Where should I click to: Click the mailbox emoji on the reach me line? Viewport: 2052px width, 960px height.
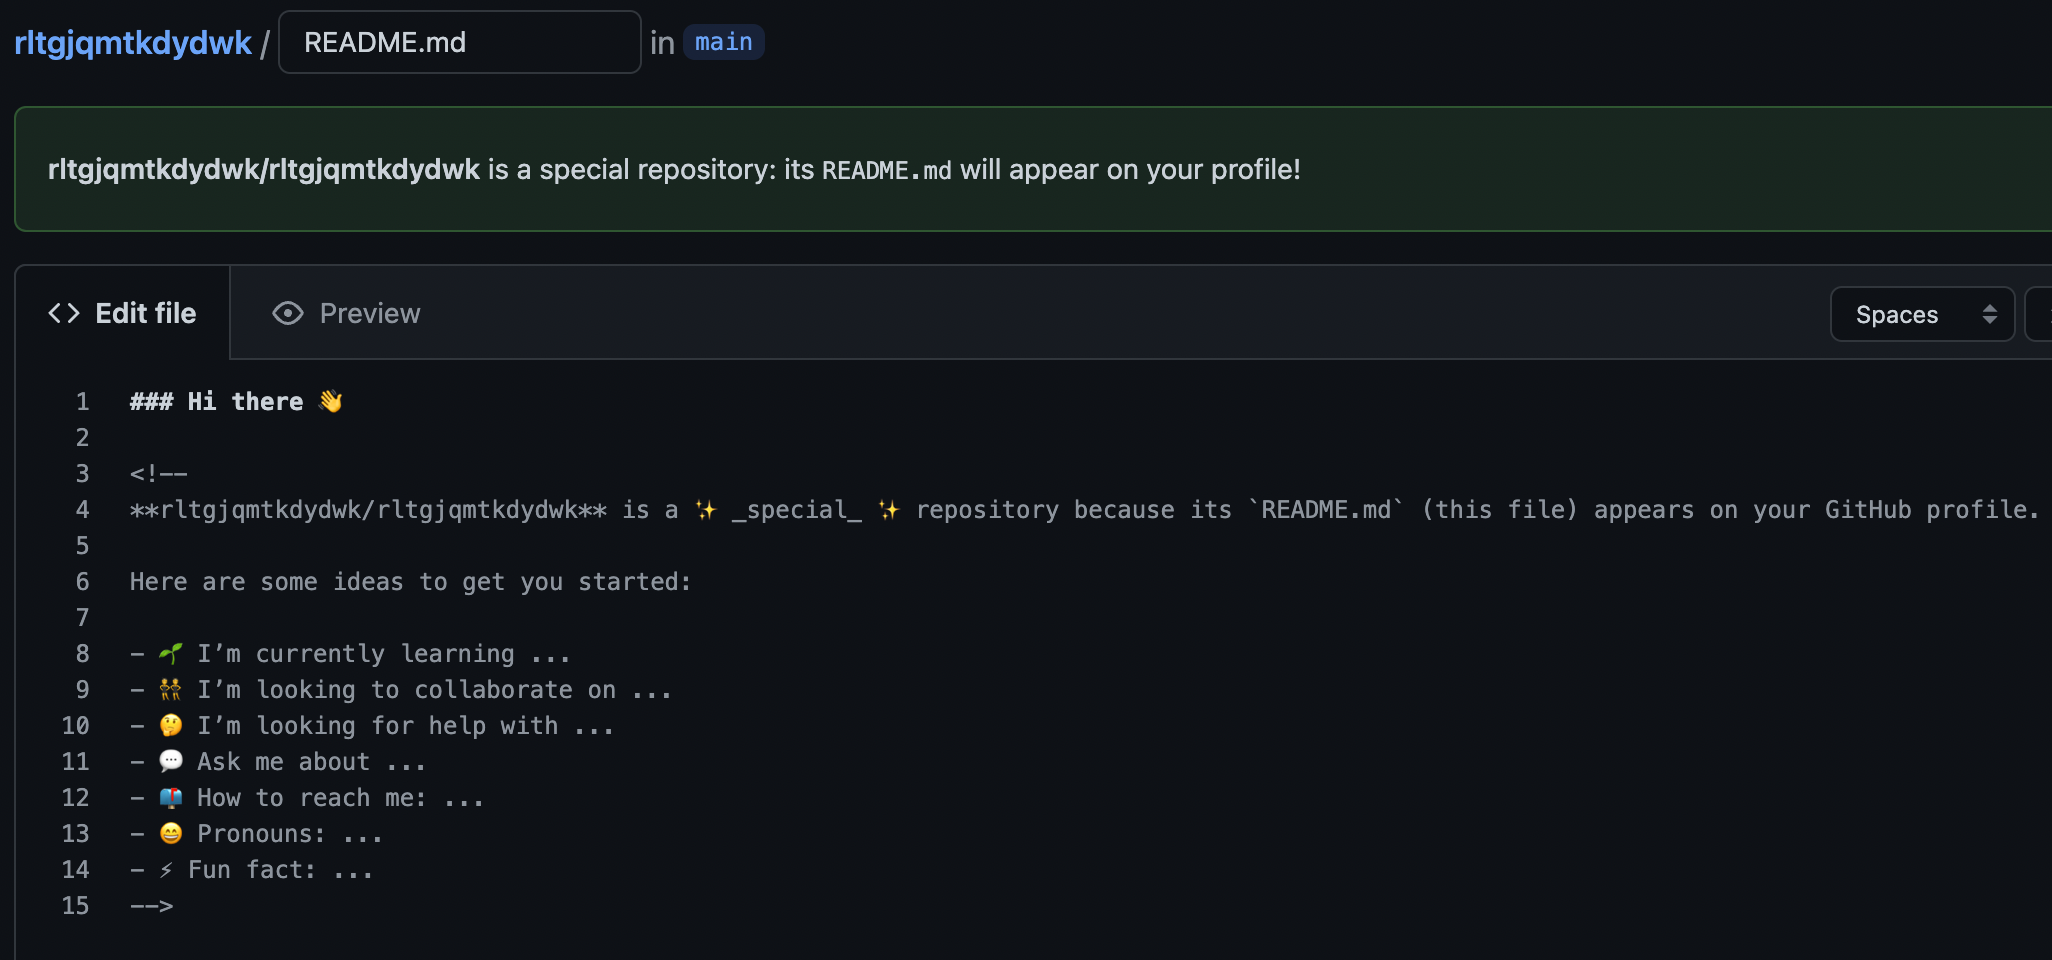pos(170,797)
